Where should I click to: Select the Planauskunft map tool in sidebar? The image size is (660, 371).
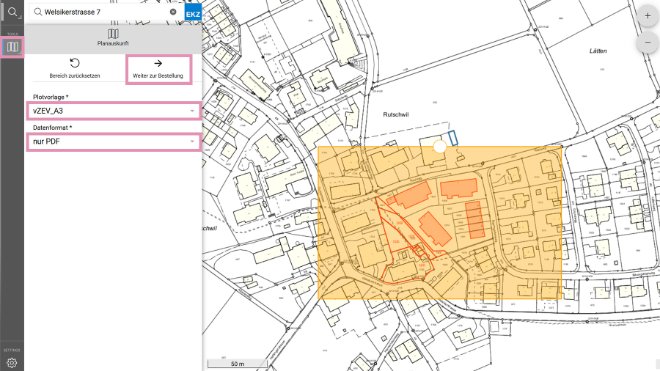pos(12,47)
